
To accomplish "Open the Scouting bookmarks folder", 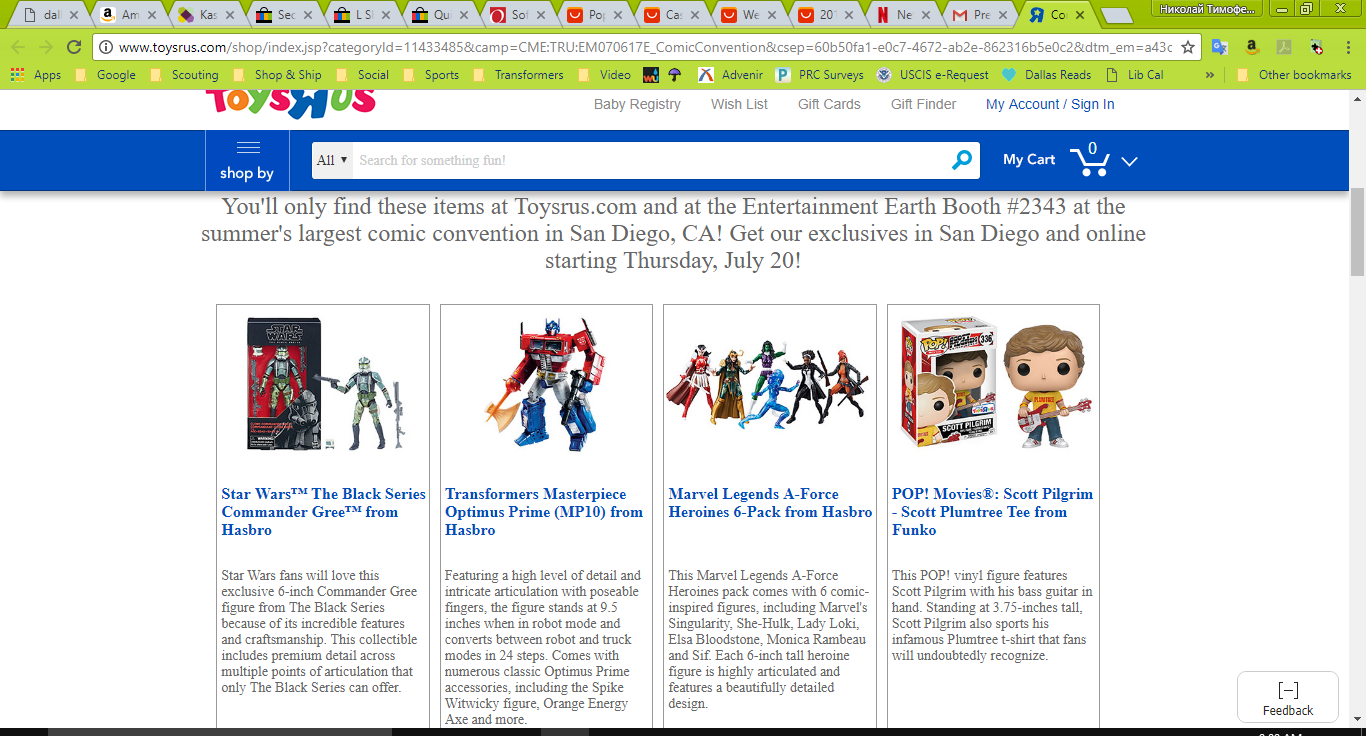I will (x=184, y=75).
